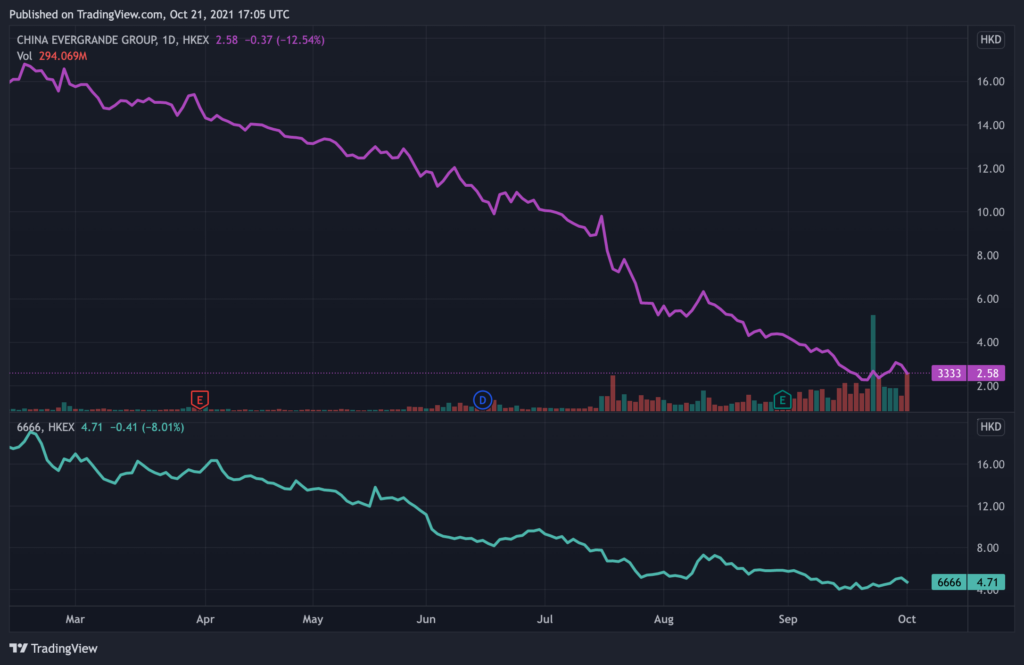Click the 6666, HKEX legend title

[46, 427]
